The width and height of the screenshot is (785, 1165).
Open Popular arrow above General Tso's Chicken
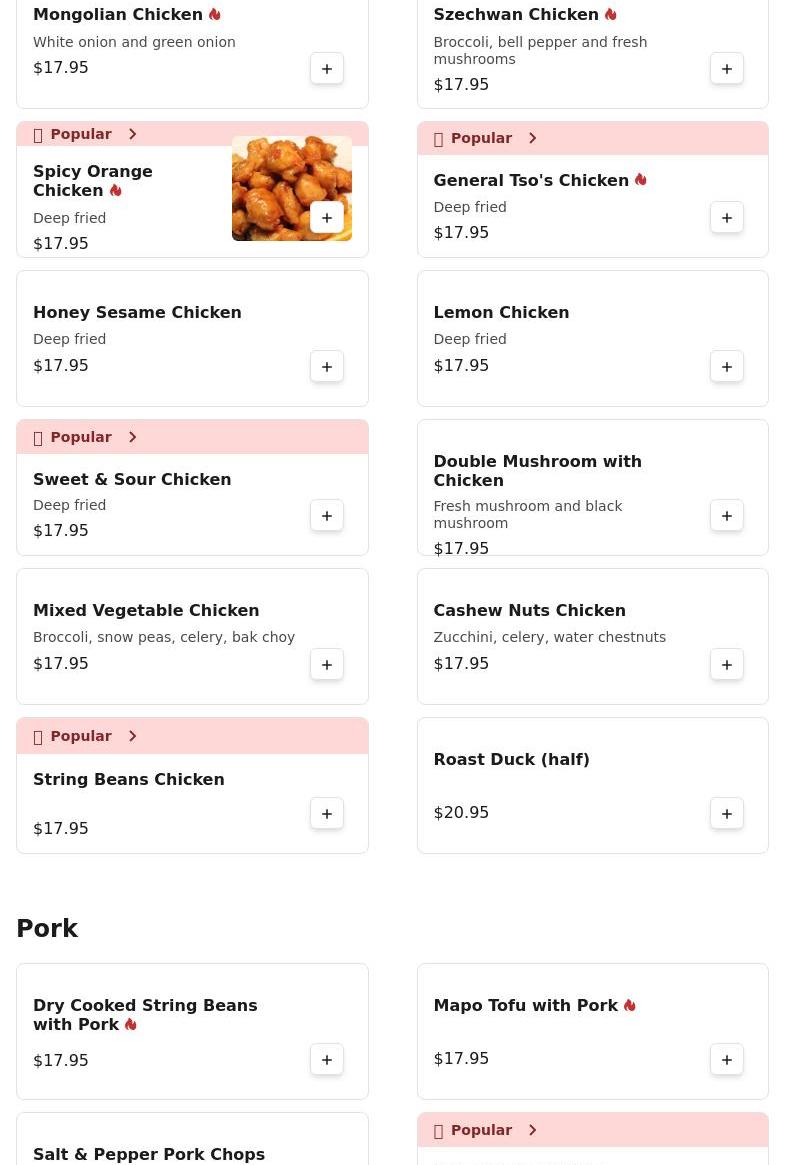click(532, 138)
